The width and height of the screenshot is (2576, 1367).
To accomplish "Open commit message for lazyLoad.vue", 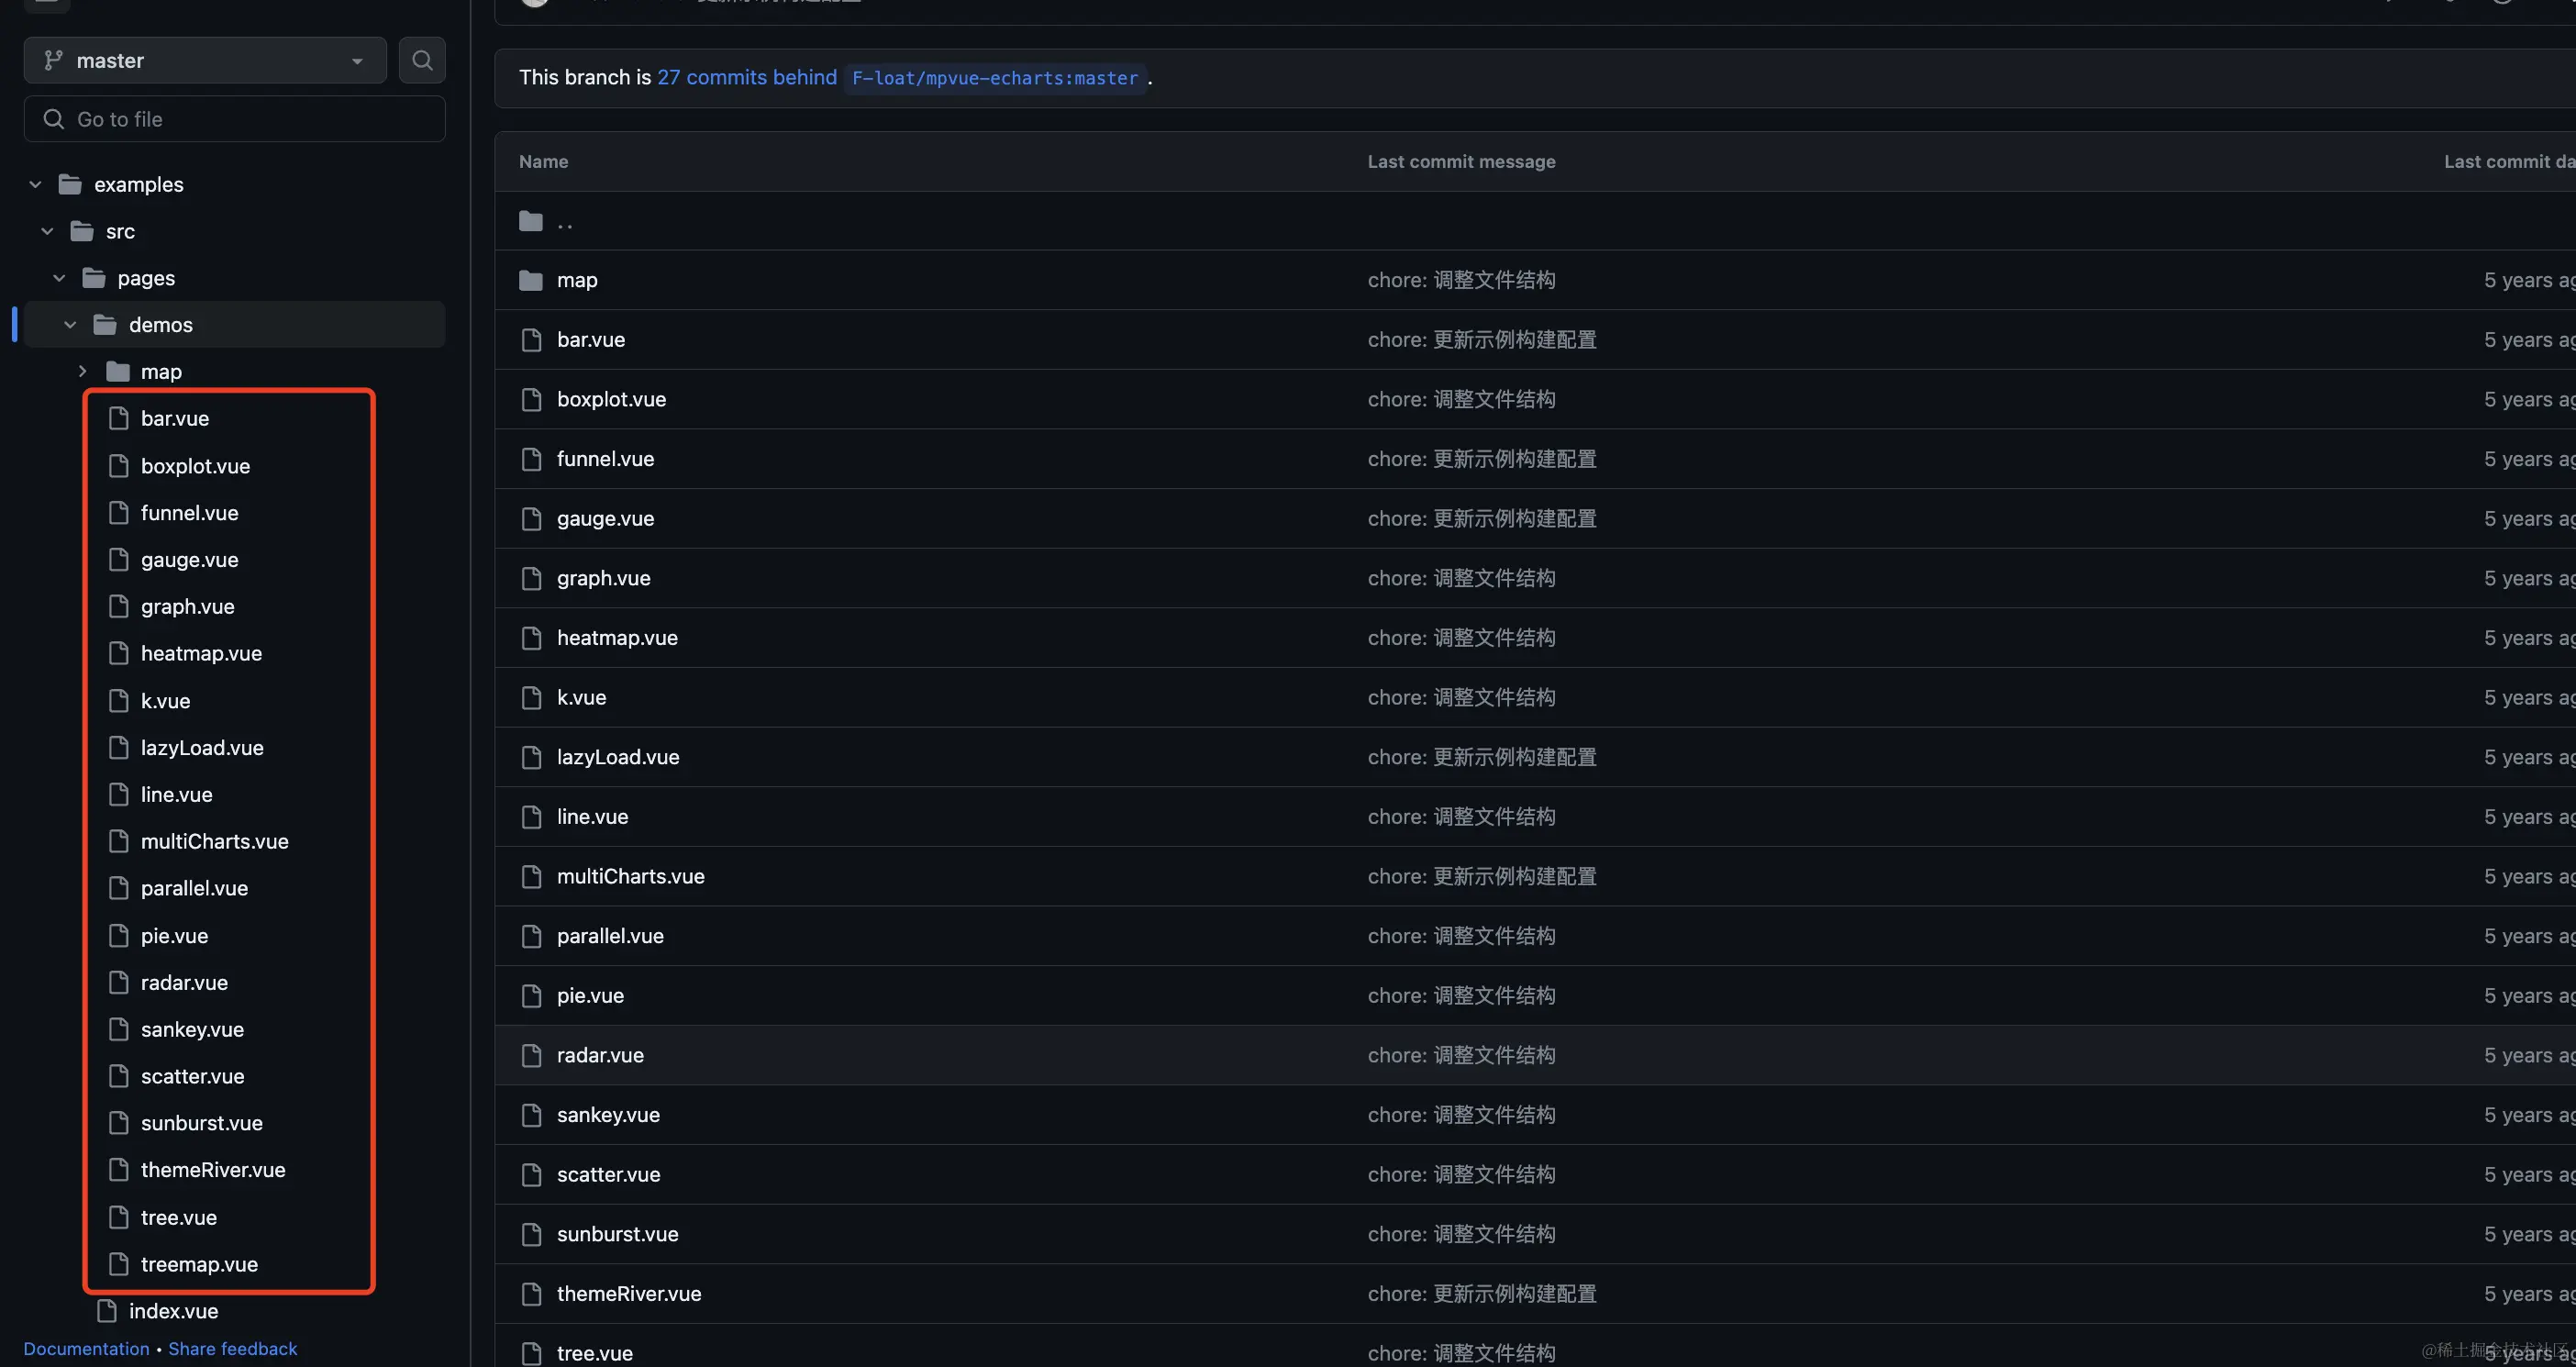I will 1481,757.
